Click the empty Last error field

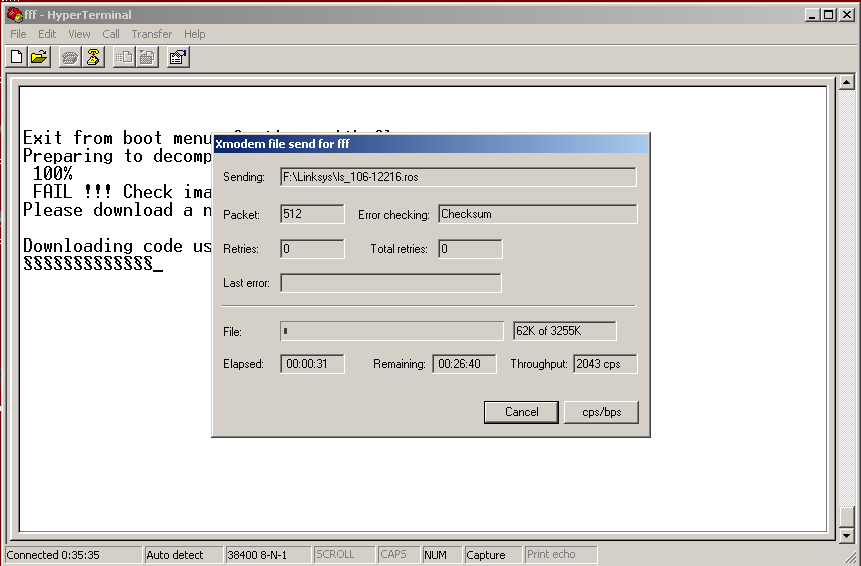pyautogui.click(x=390, y=283)
